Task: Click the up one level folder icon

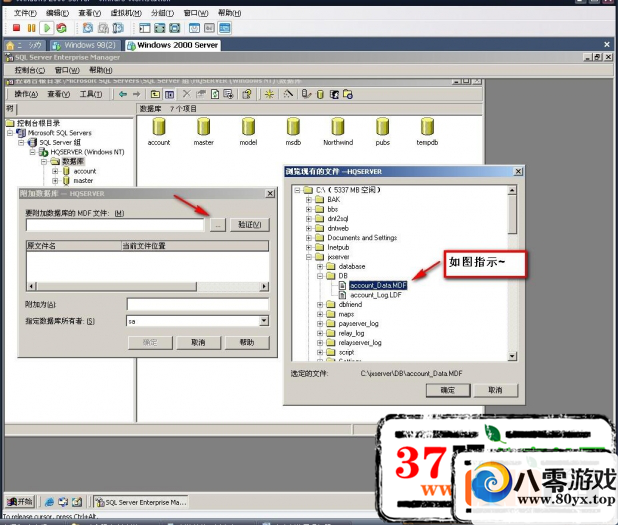Action: pos(155,94)
